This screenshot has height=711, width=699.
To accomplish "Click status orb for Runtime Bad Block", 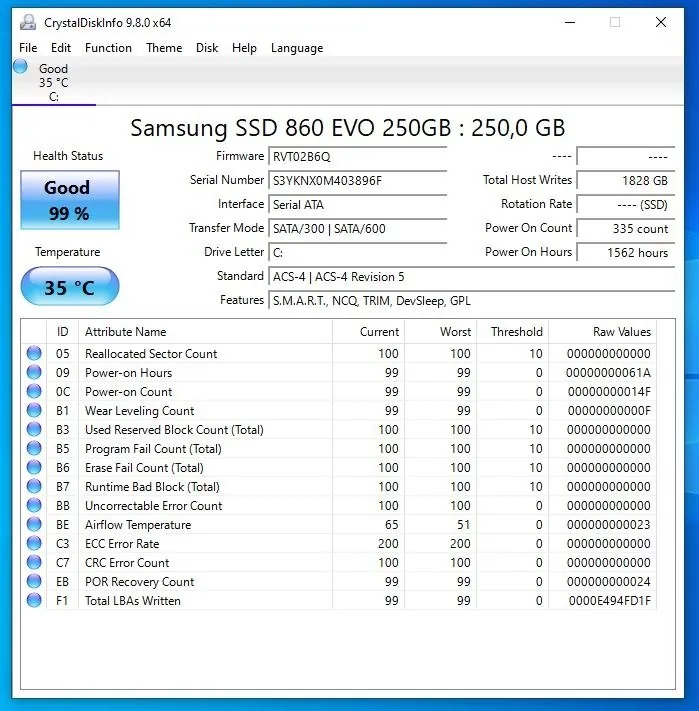I will (x=34, y=487).
